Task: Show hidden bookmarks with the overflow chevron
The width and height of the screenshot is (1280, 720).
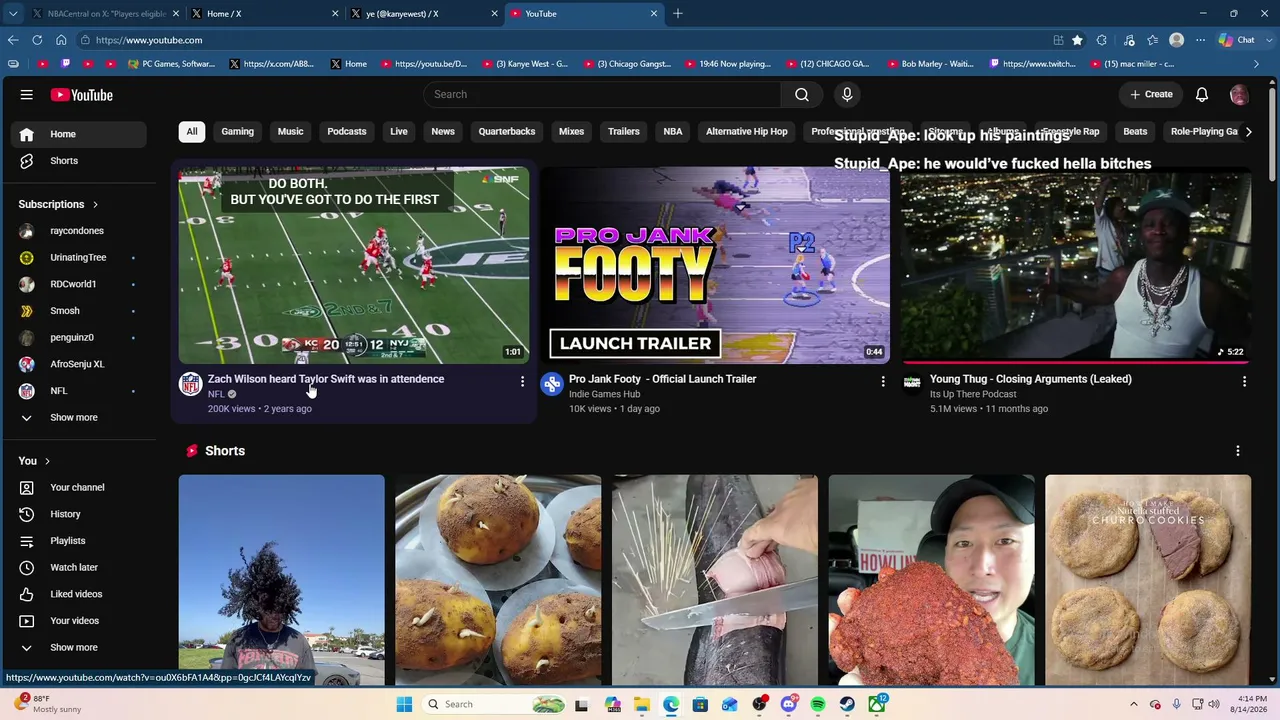Action: click(1257, 64)
